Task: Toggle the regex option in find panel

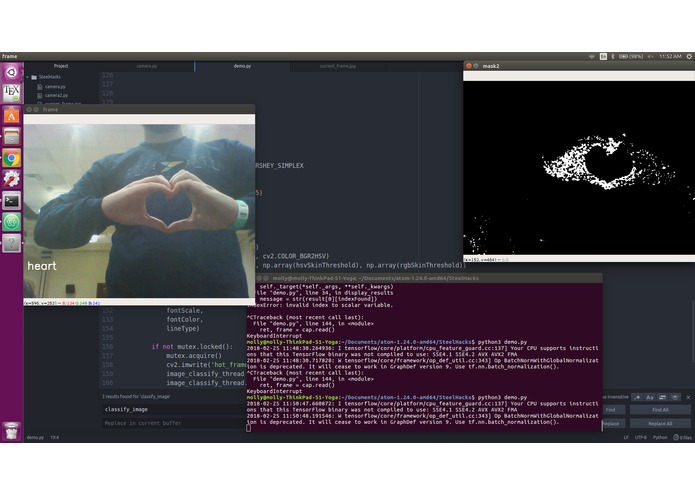Action: [x=637, y=397]
